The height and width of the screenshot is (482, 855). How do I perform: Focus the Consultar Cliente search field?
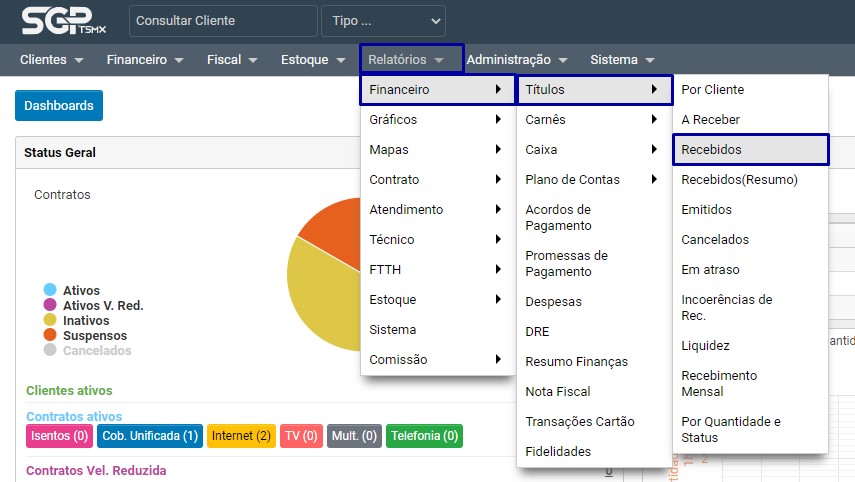click(x=223, y=21)
